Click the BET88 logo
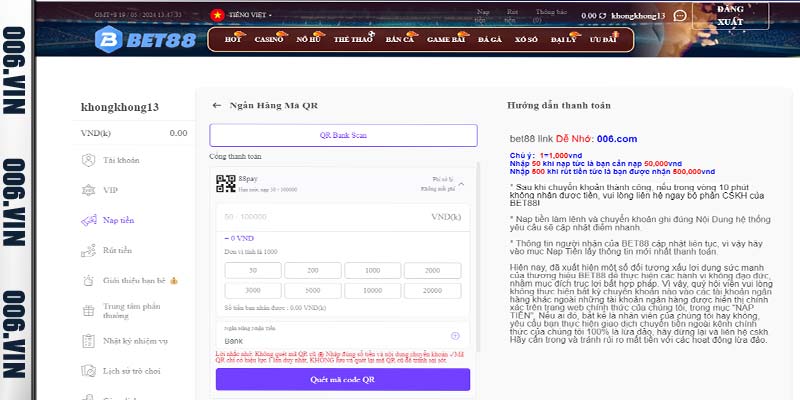The height and width of the screenshot is (400, 800). coord(145,40)
